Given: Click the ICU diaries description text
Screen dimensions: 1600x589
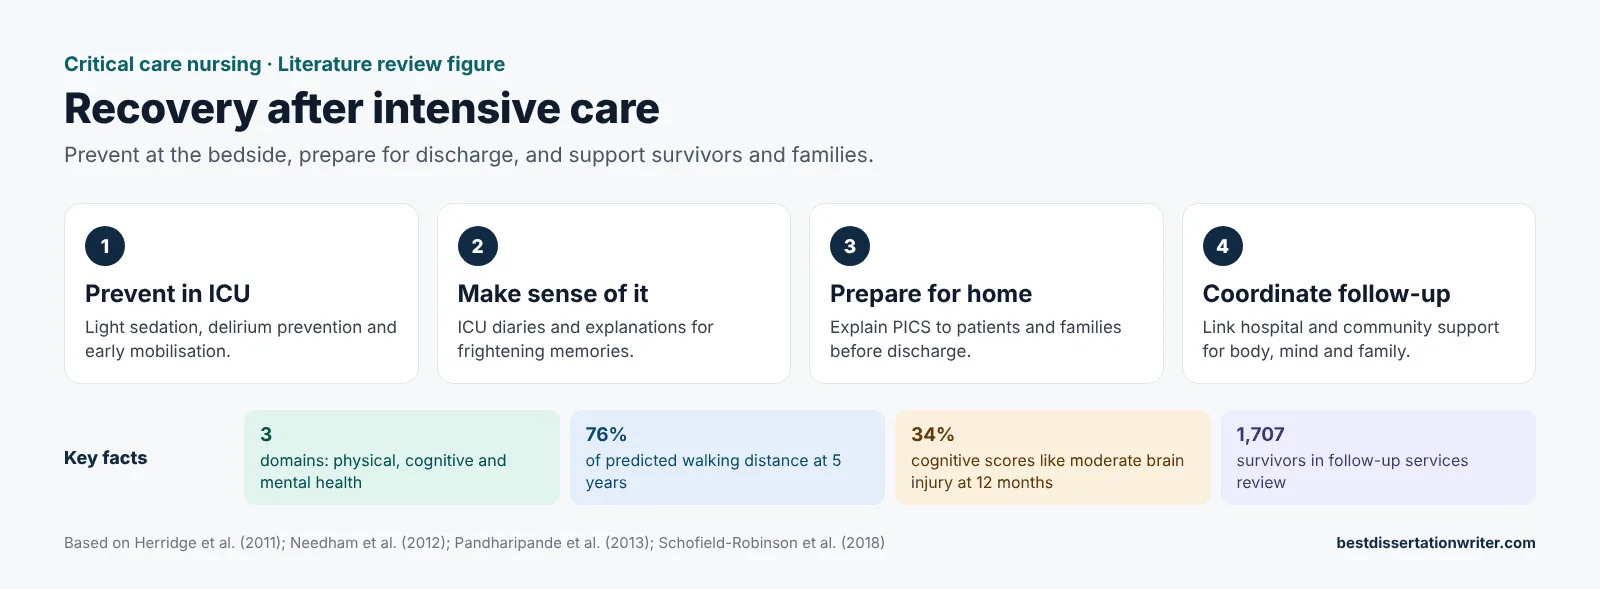Looking at the screenshot, I should pos(585,339).
